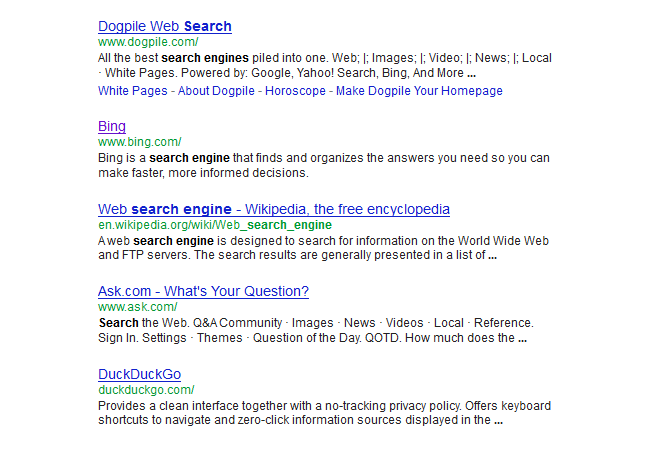Open the DuckDuckGo result title
Image resolution: width=652 pixels, height=450 pixels.
[139, 374]
